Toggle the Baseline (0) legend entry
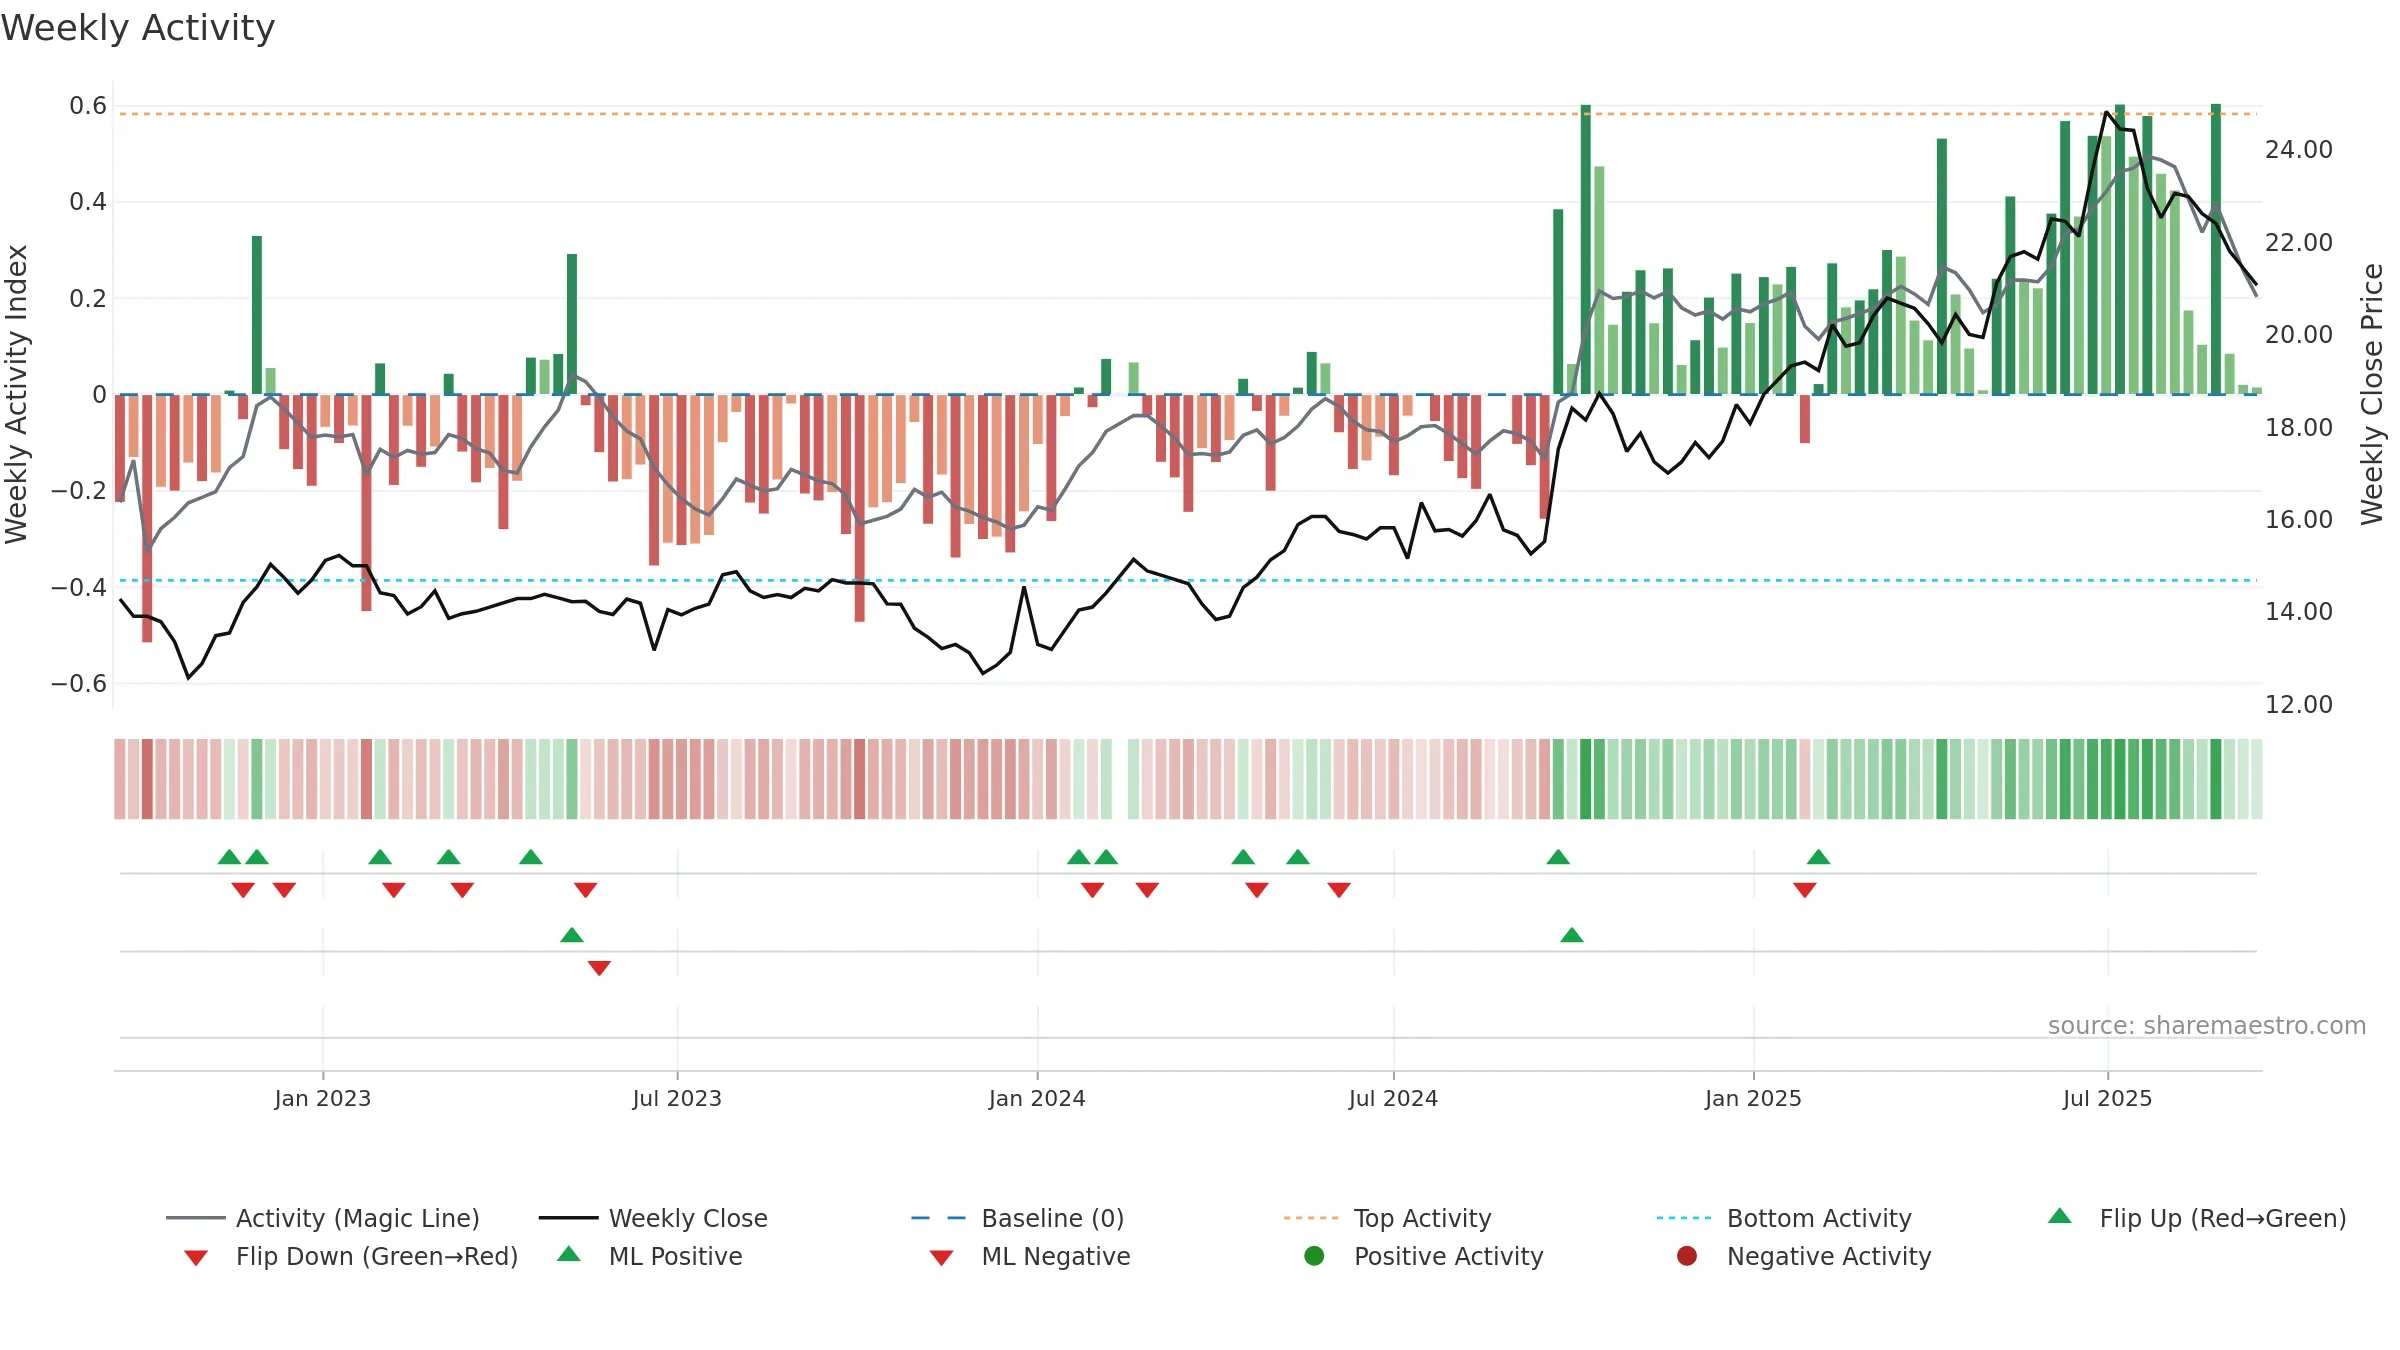Screen dimensions: 2400x1350 [1018, 1218]
